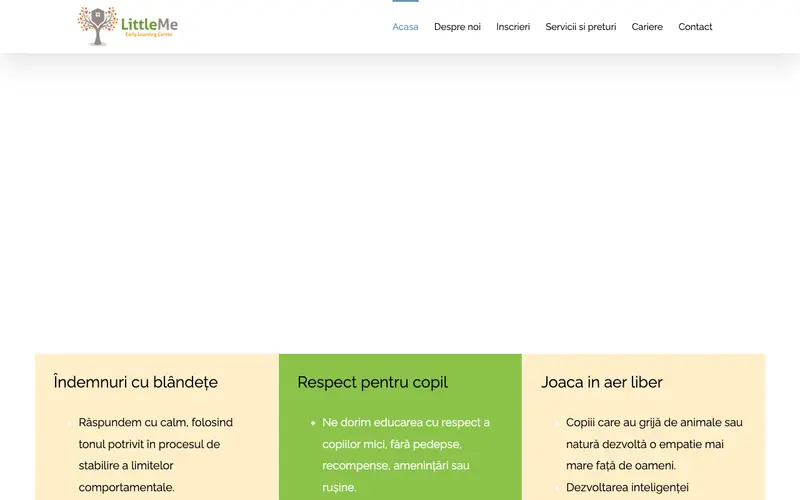Click the heading Joaca in aer liber
800x500 pixels.
[602, 382]
